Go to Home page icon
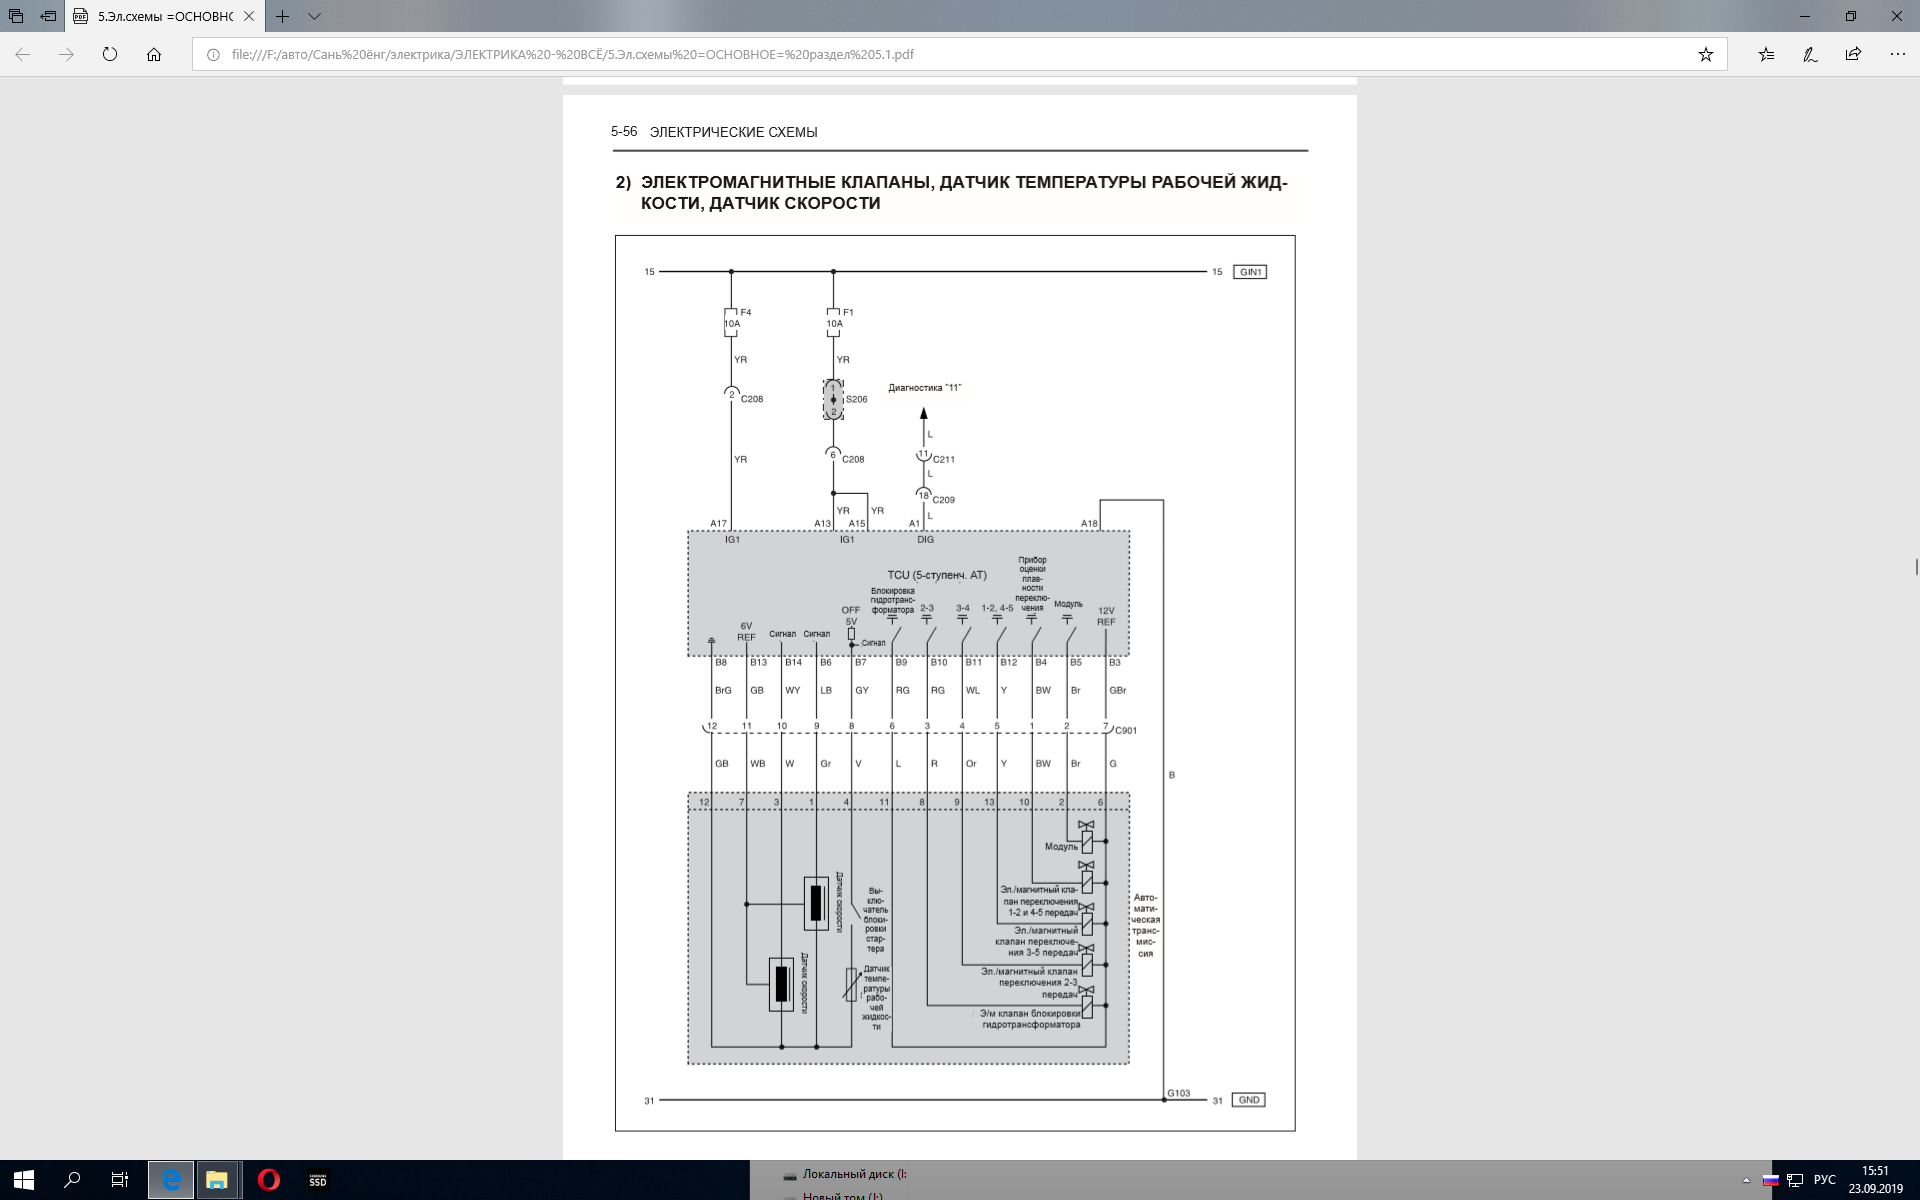 (154, 55)
